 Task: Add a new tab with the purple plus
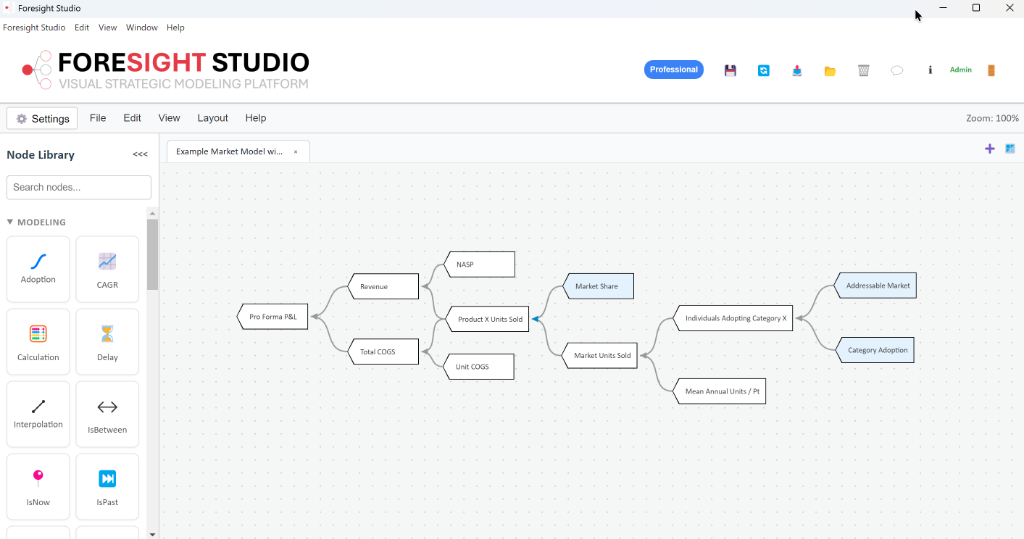(x=989, y=149)
